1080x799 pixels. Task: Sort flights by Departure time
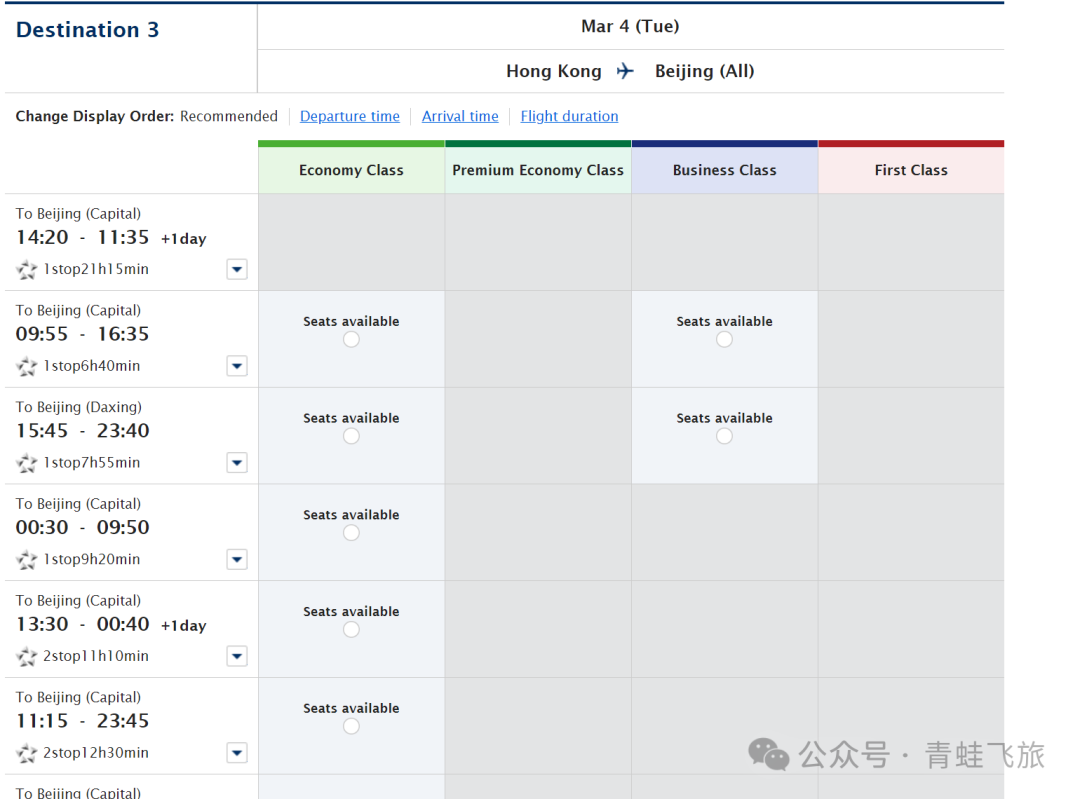(x=350, y=116)
